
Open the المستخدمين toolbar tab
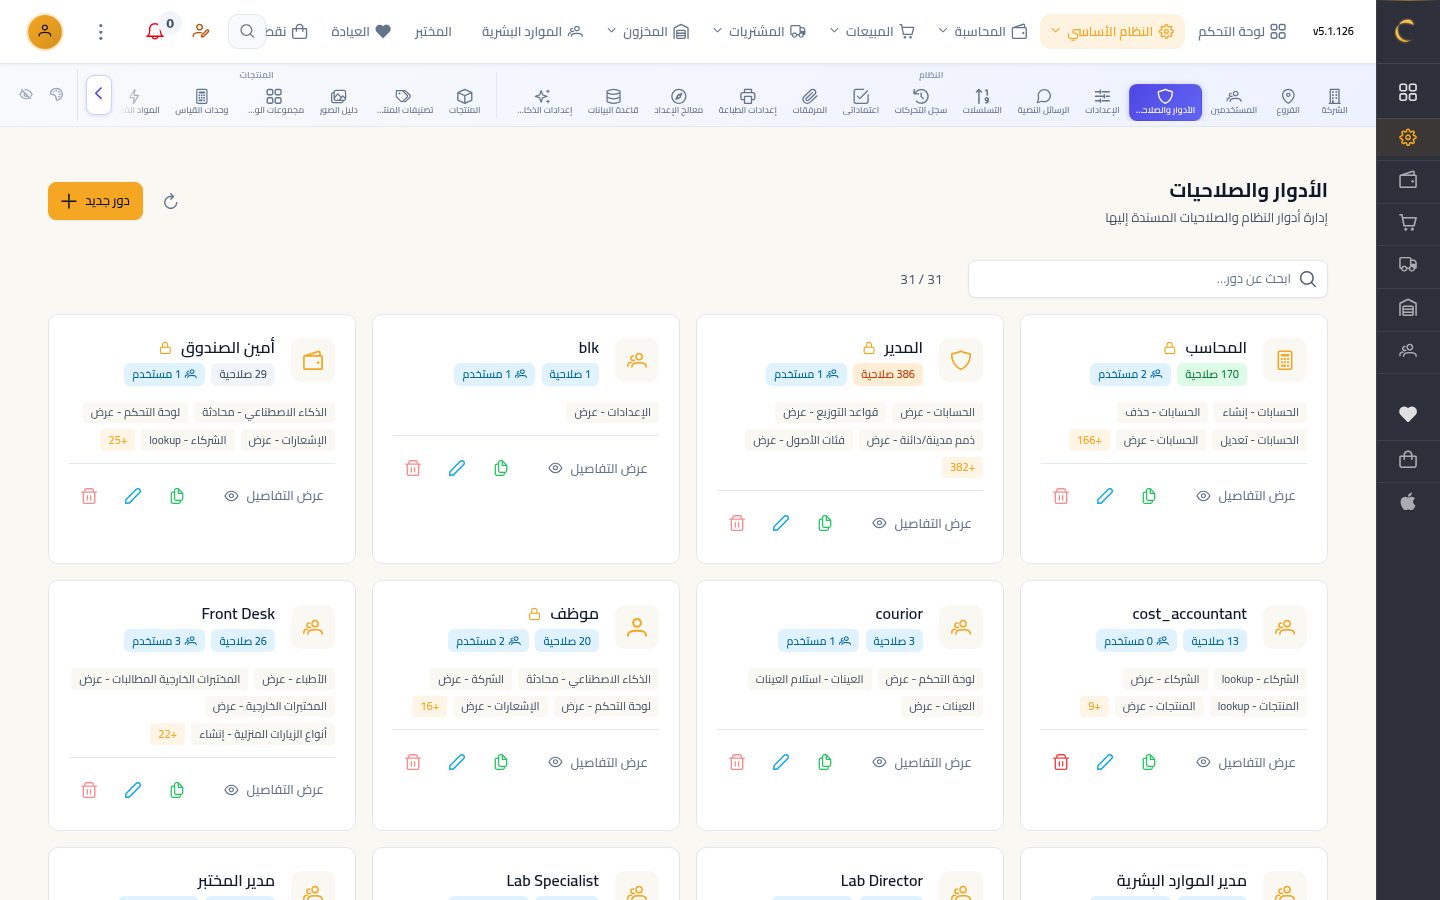click(x=1234, y=102)
